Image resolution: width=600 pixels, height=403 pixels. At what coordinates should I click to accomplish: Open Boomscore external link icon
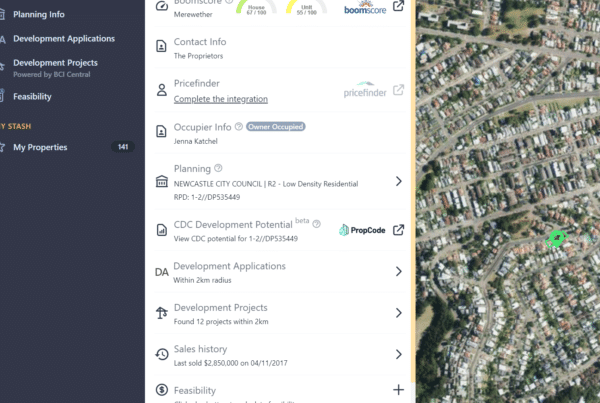[398, 7]
